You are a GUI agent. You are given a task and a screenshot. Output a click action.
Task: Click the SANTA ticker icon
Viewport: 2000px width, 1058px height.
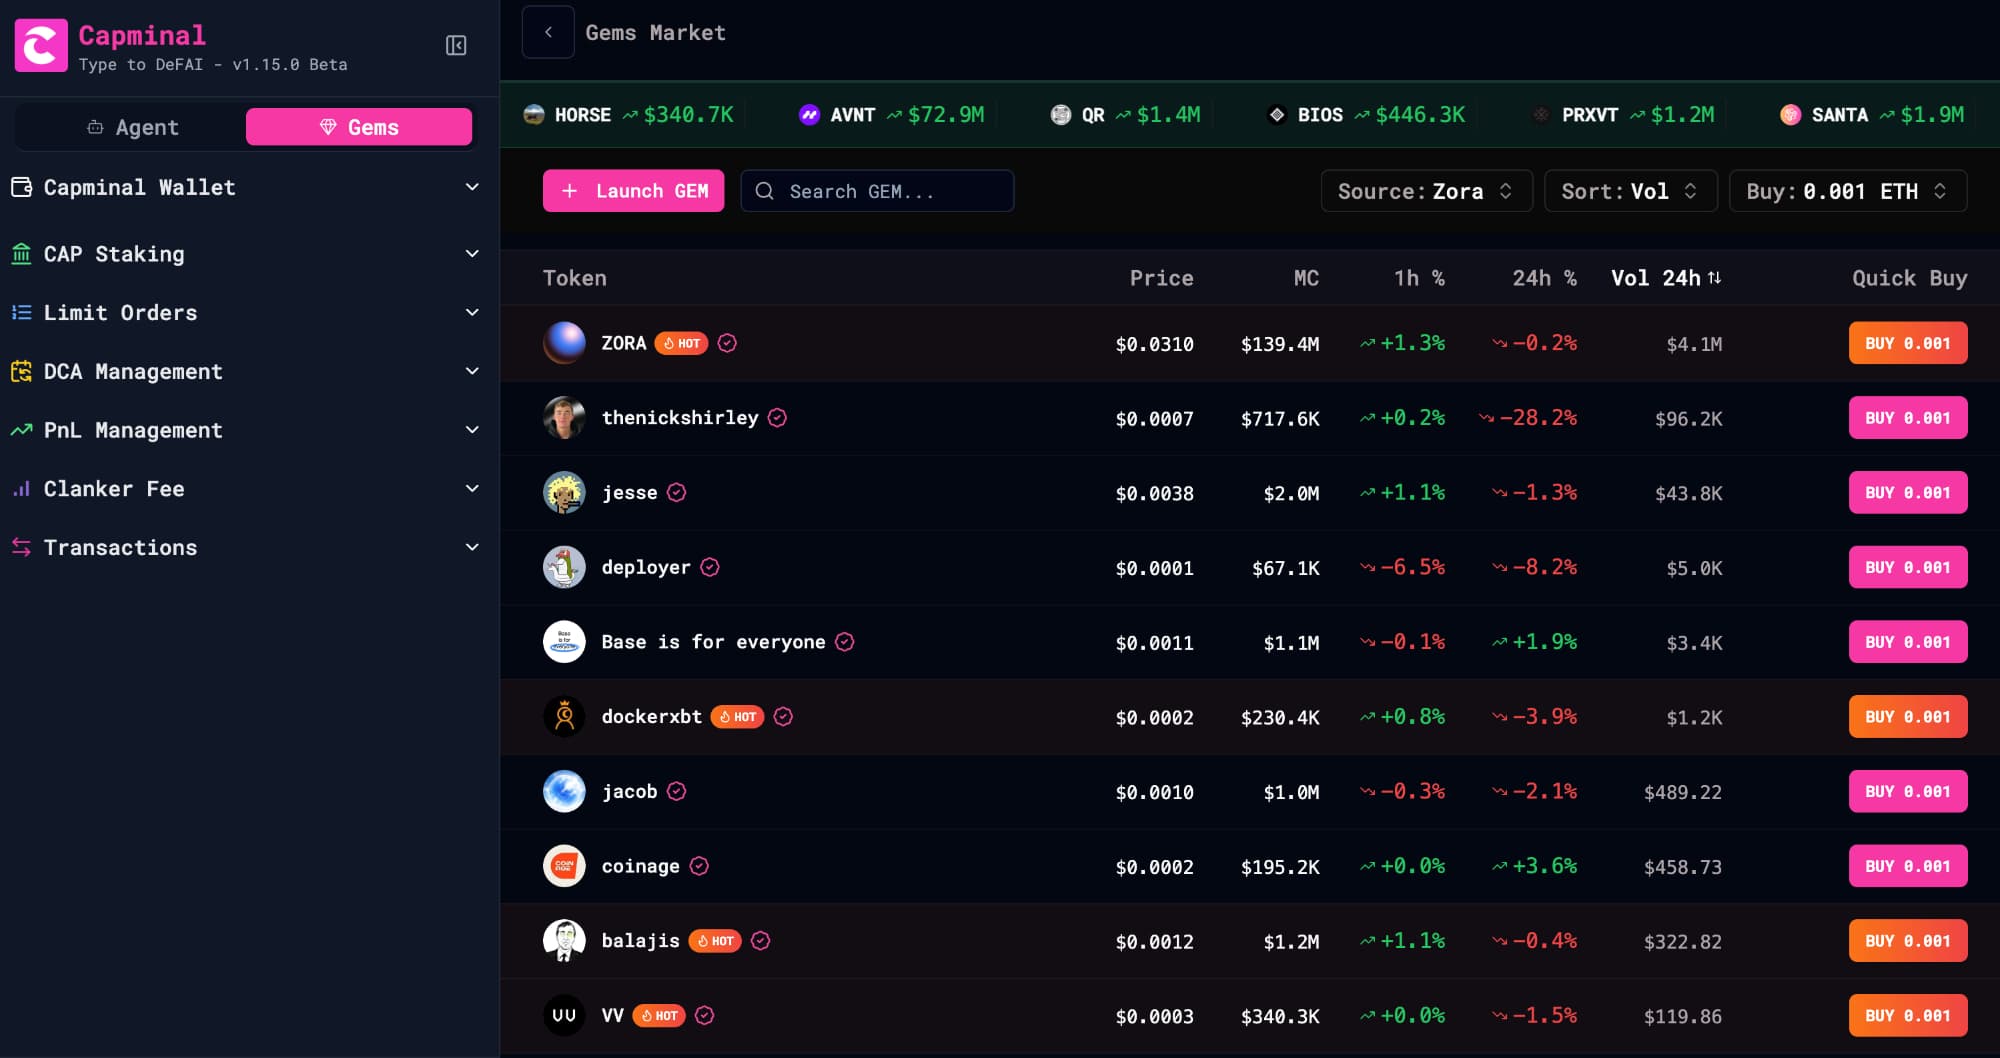pos(1790,115)
